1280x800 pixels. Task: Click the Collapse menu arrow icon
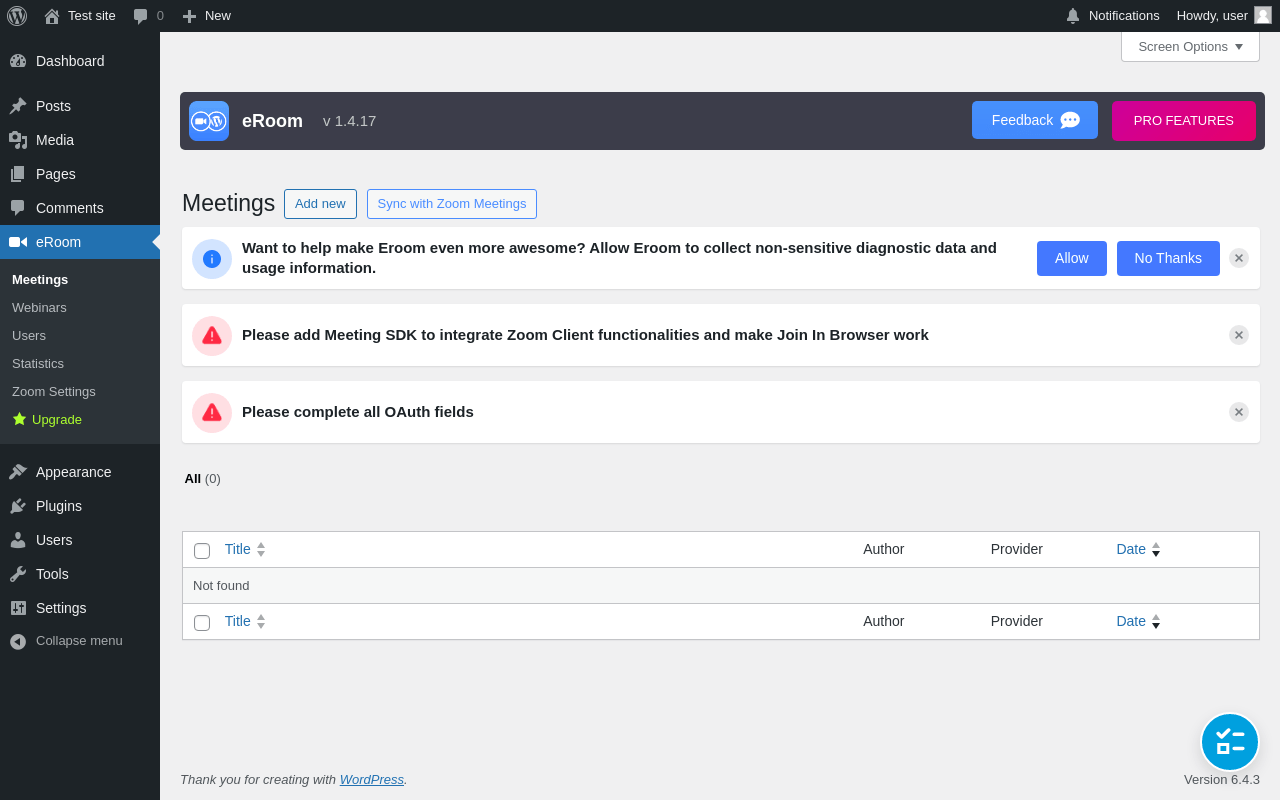18,641
